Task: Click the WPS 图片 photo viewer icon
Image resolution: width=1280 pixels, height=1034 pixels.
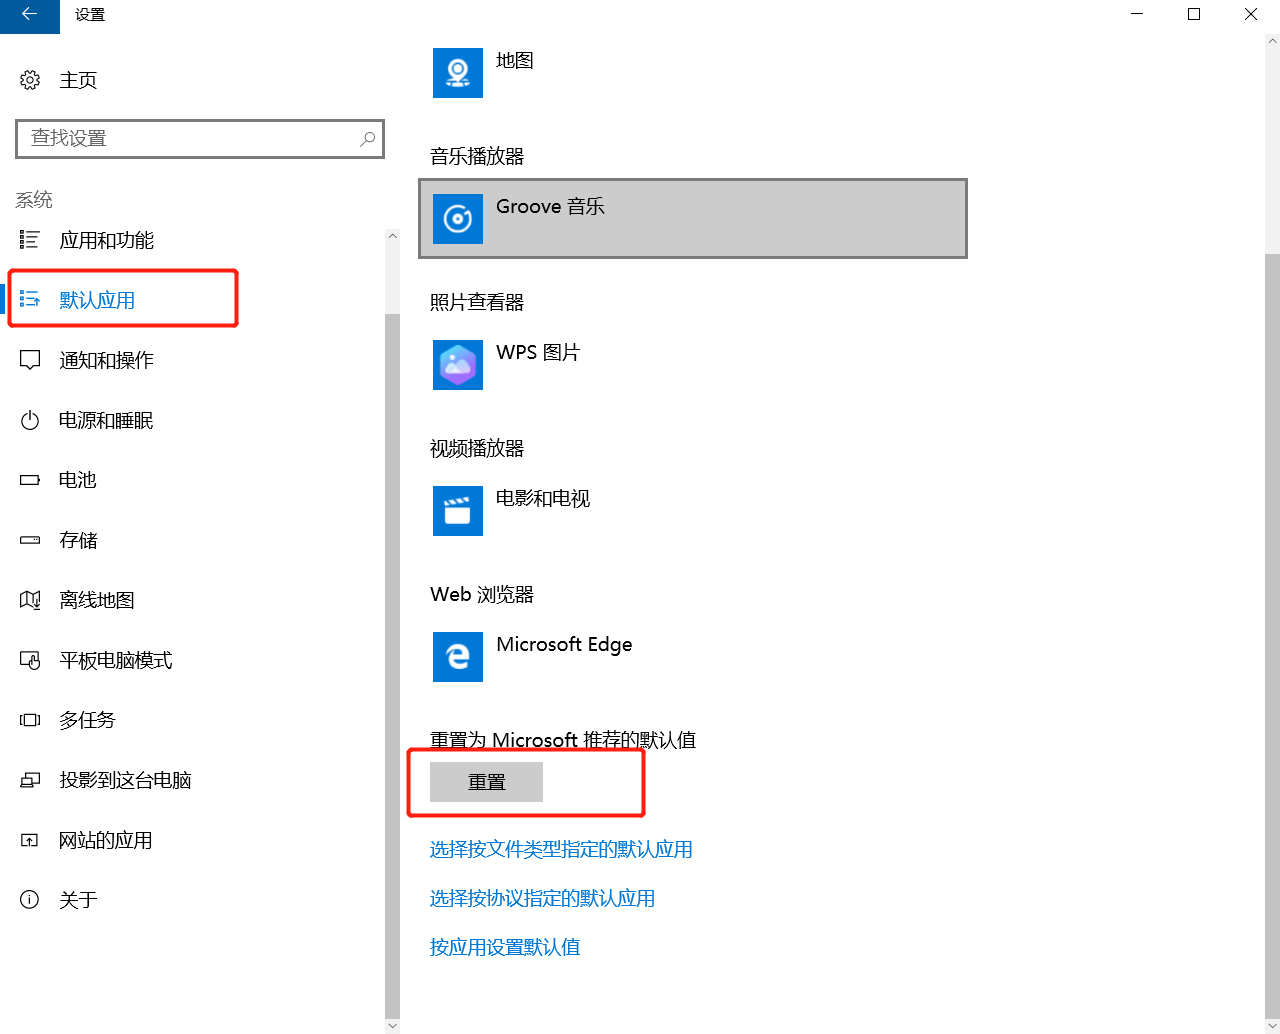Action: [x=457, y=365]
